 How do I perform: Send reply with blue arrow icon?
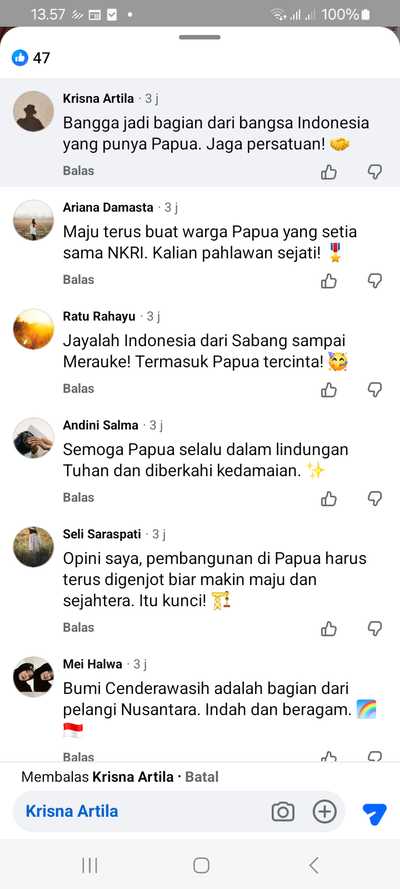tap(375, 813)
